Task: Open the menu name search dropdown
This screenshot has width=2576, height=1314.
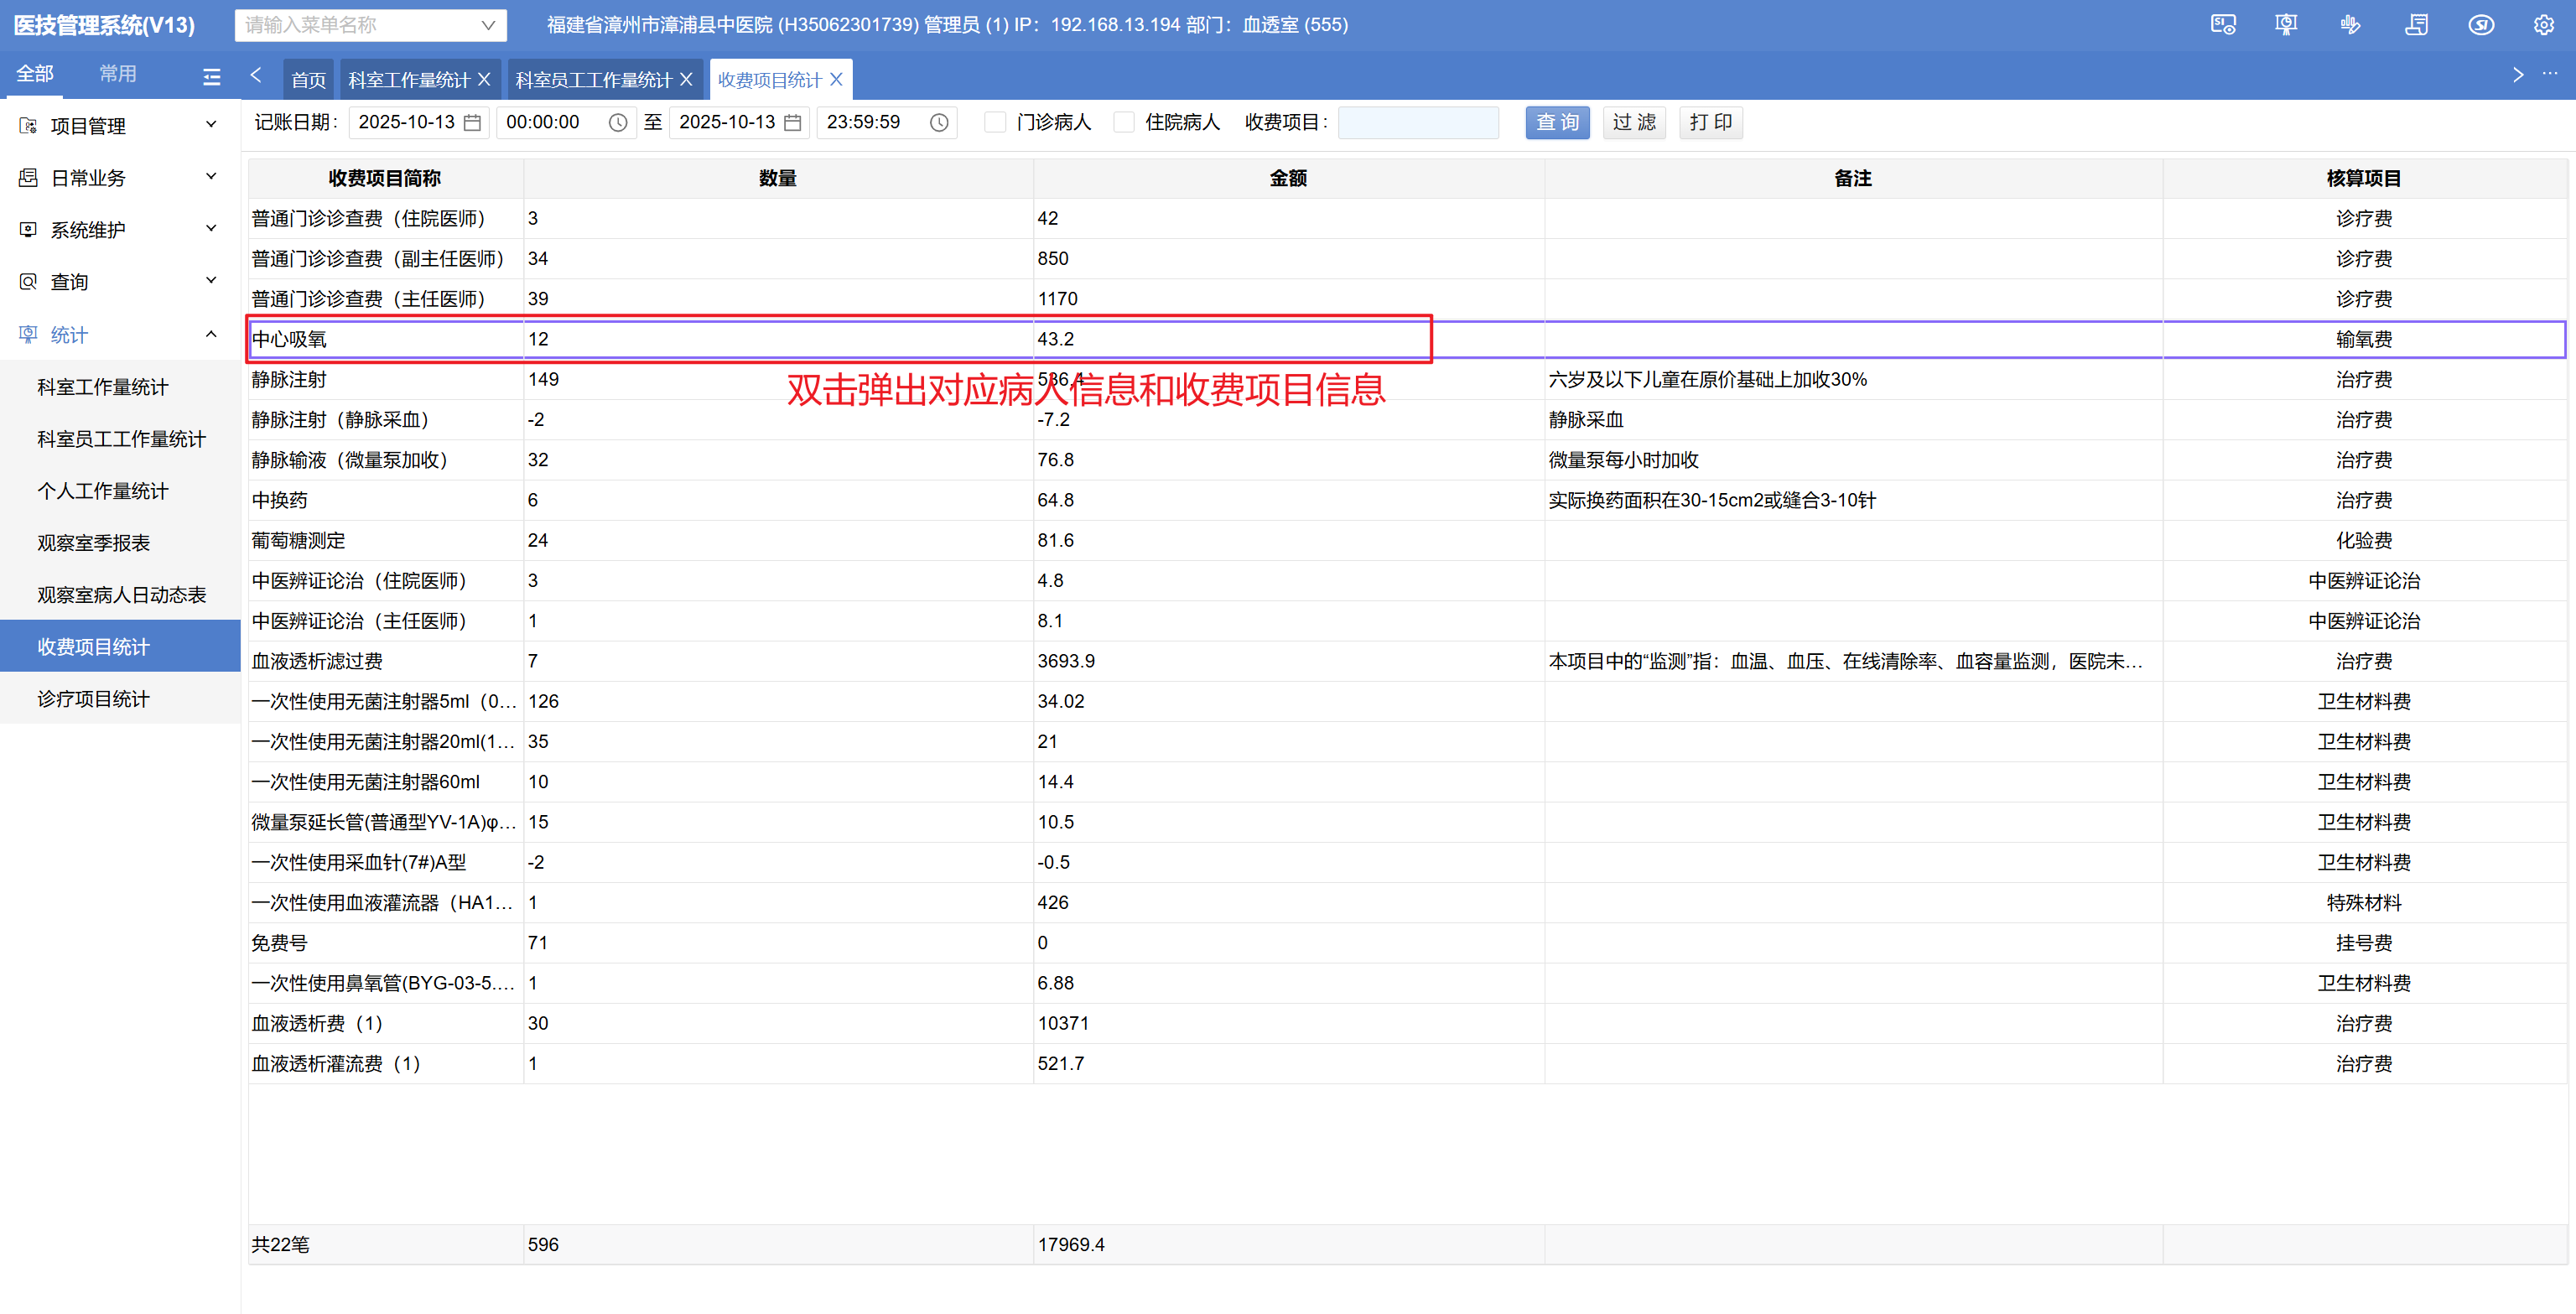Action: (488, 25)
